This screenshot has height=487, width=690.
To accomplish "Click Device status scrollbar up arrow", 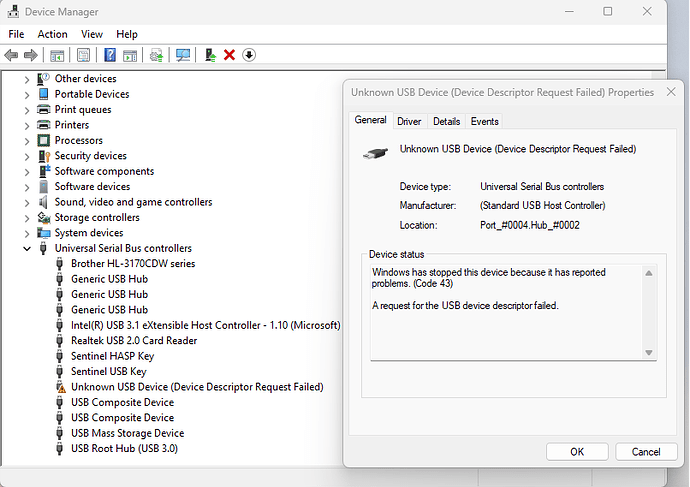I will pos(649,273).
